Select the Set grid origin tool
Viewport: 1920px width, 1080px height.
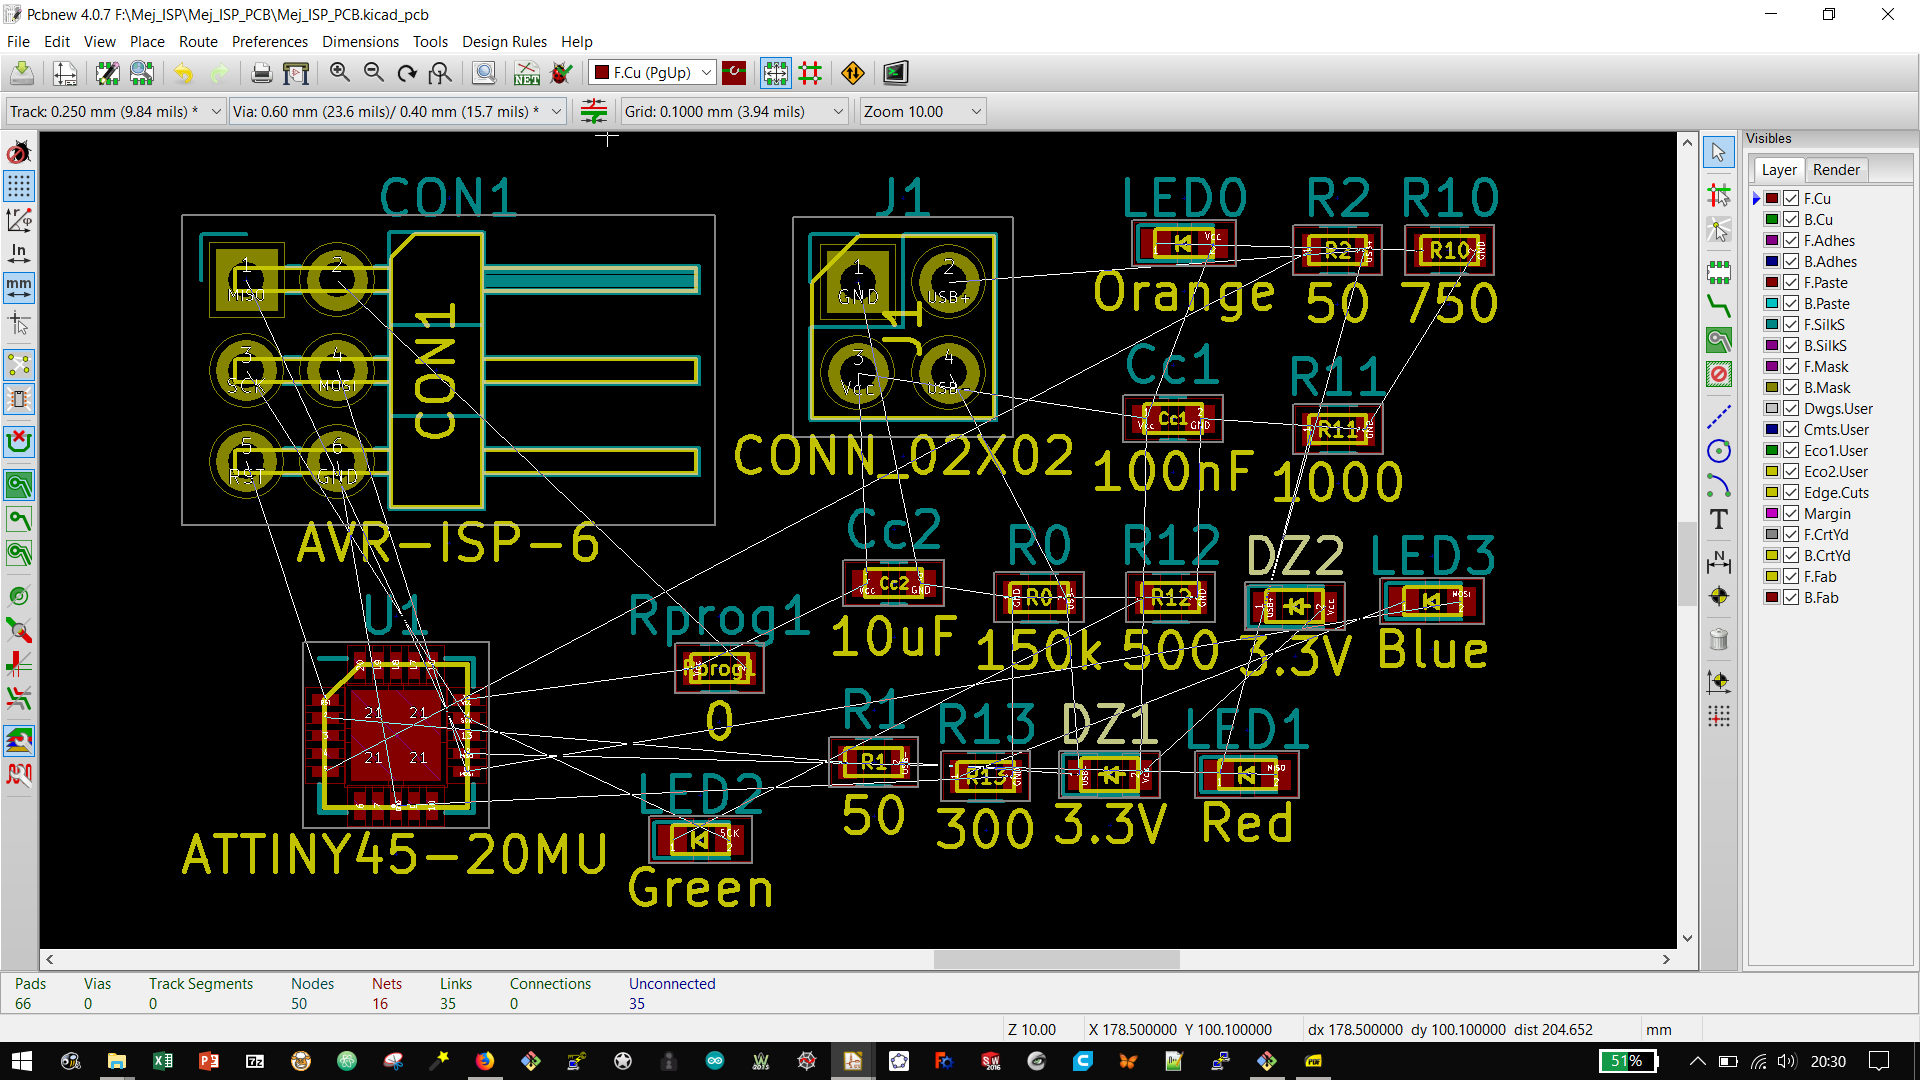[x=1719, y=716]
